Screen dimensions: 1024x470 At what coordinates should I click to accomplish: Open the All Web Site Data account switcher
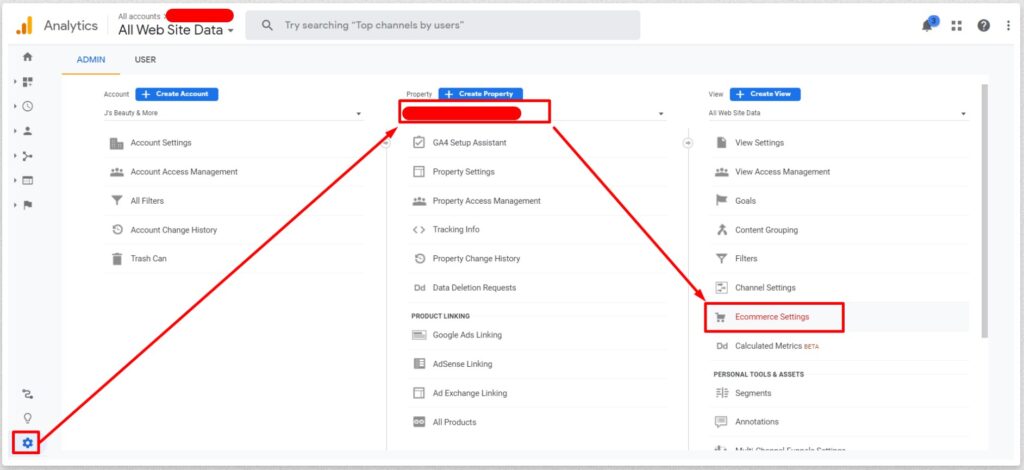(x=176, y=30)
